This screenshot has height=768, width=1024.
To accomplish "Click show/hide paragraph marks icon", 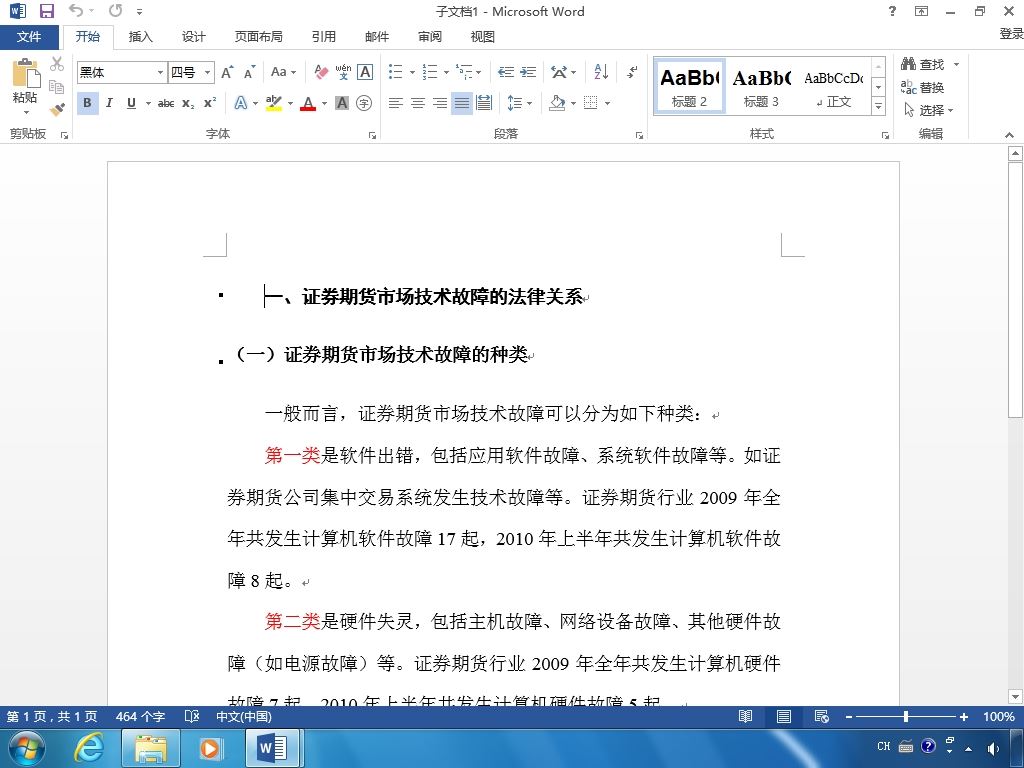I will pyautogui.click(x=632, y=72).
